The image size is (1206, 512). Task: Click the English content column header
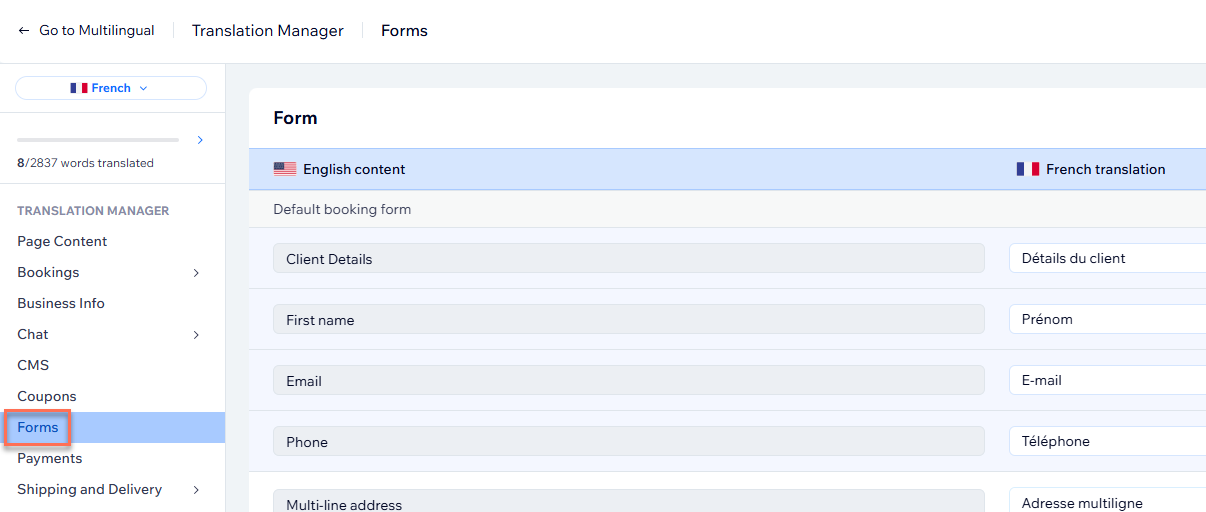(x=354, y=169)
